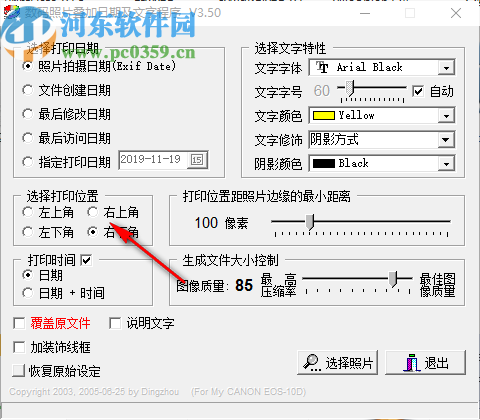Click the 最佳图像质量 label
Image resolution: width=480 pixels, height=420 pixels.
pyautogui.click(x=437, y=285)
